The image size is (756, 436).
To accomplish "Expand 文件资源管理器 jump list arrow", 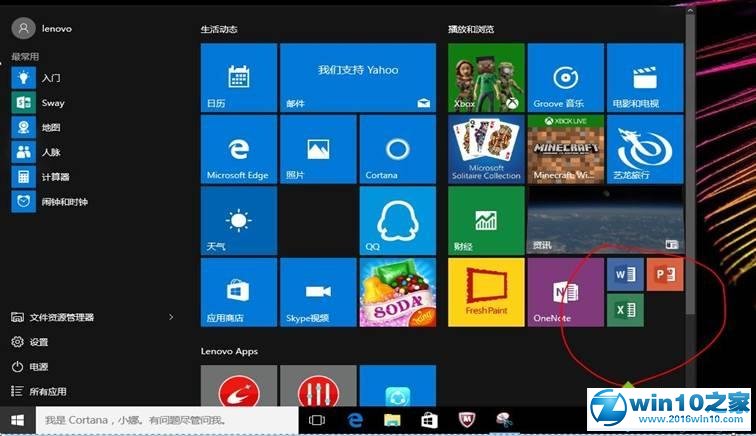I will [171, 317].
